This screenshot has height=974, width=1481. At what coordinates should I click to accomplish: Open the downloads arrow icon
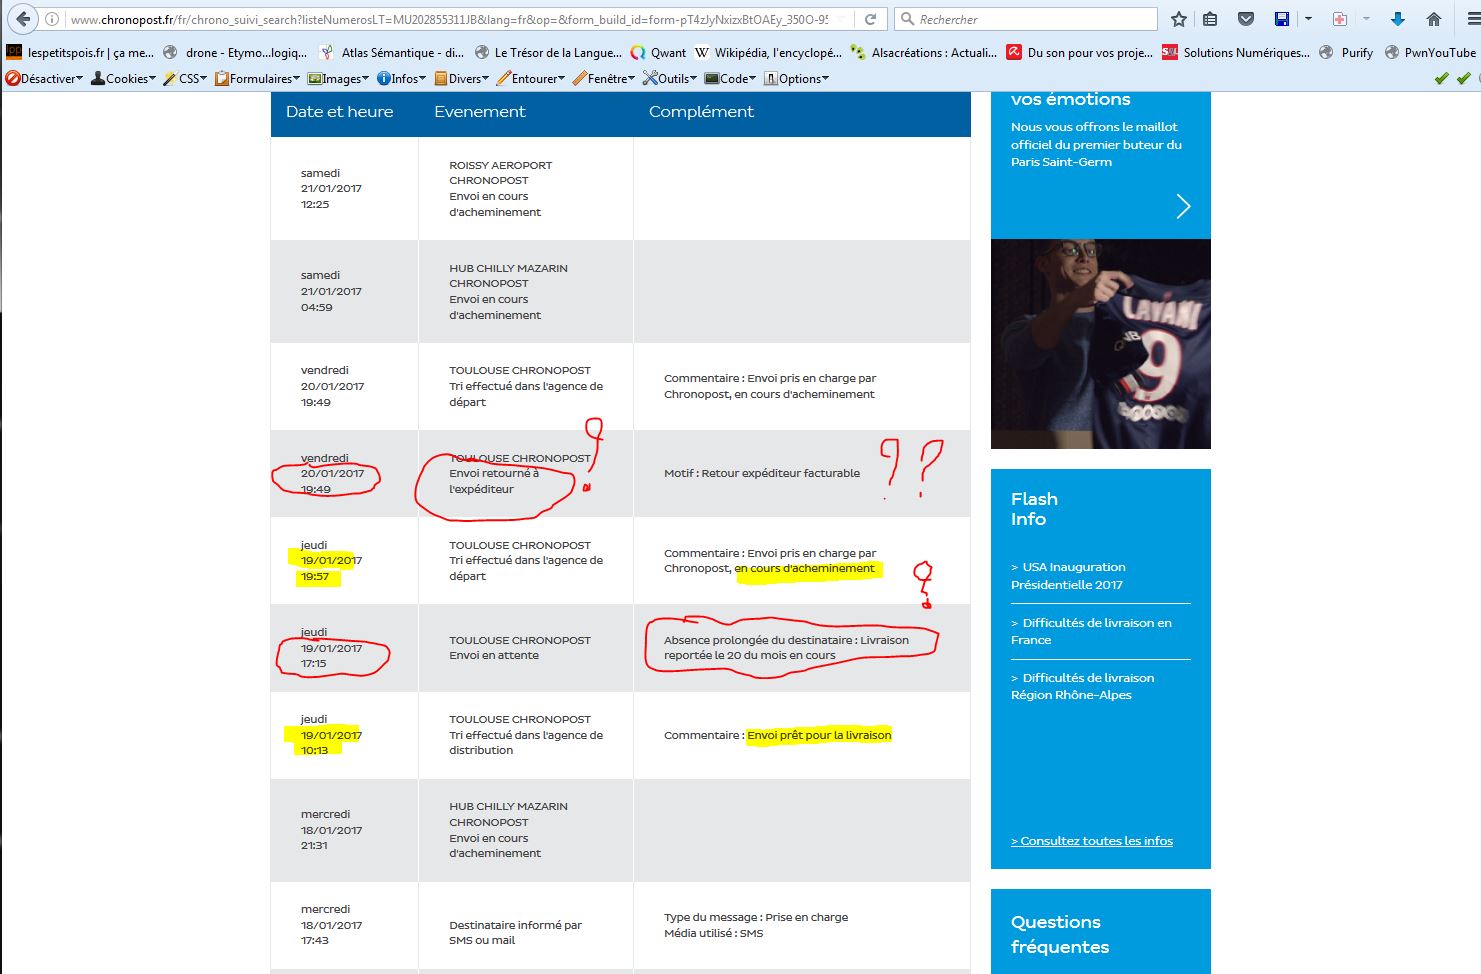point(1398,19)
